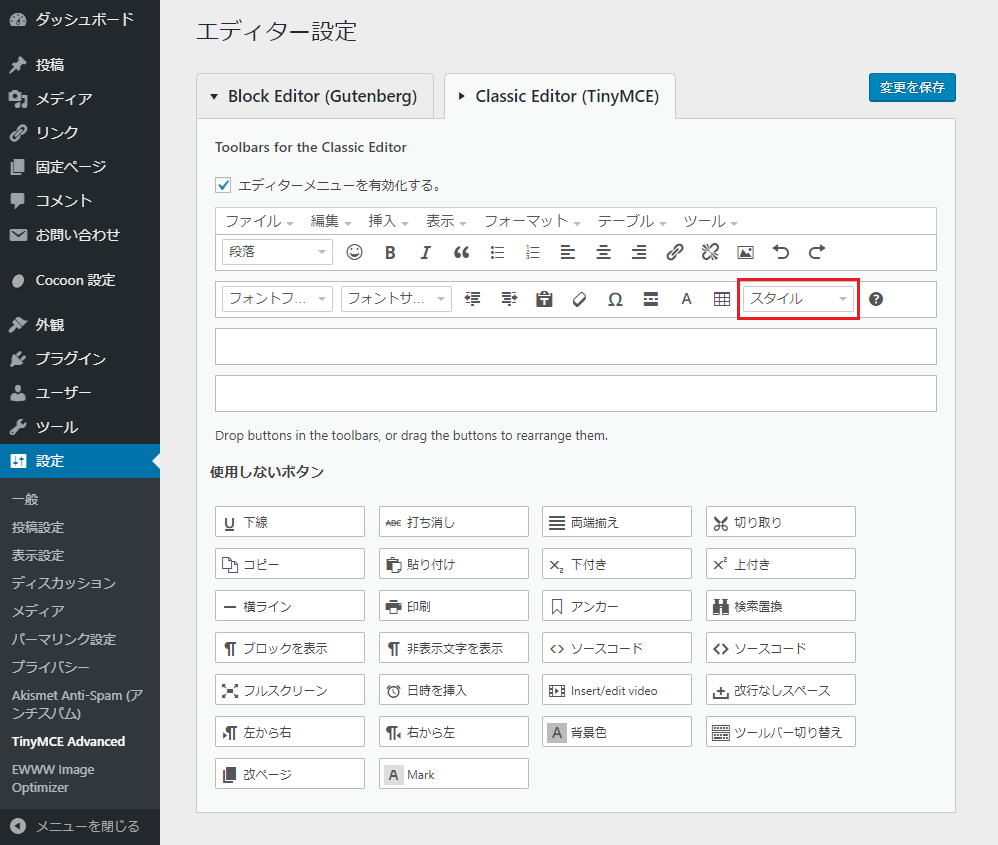This screenshot has height=845, width=998.
Task: Click the empty third toolbar row
Action: (575, 346)
